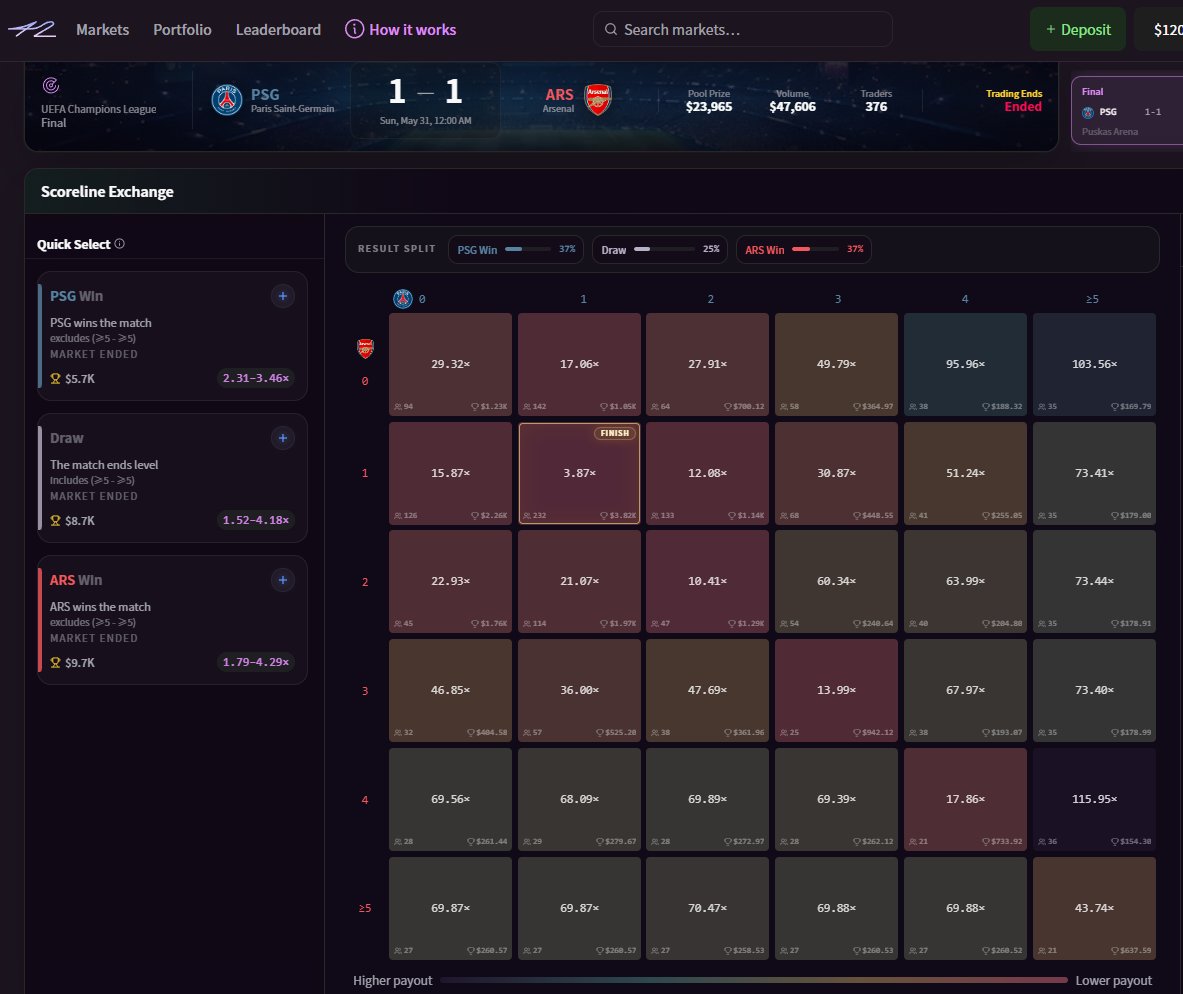Click the PSG club crest in match header
The height and width of the screenshot is (994, 1183).
click(x=226, y=100)
